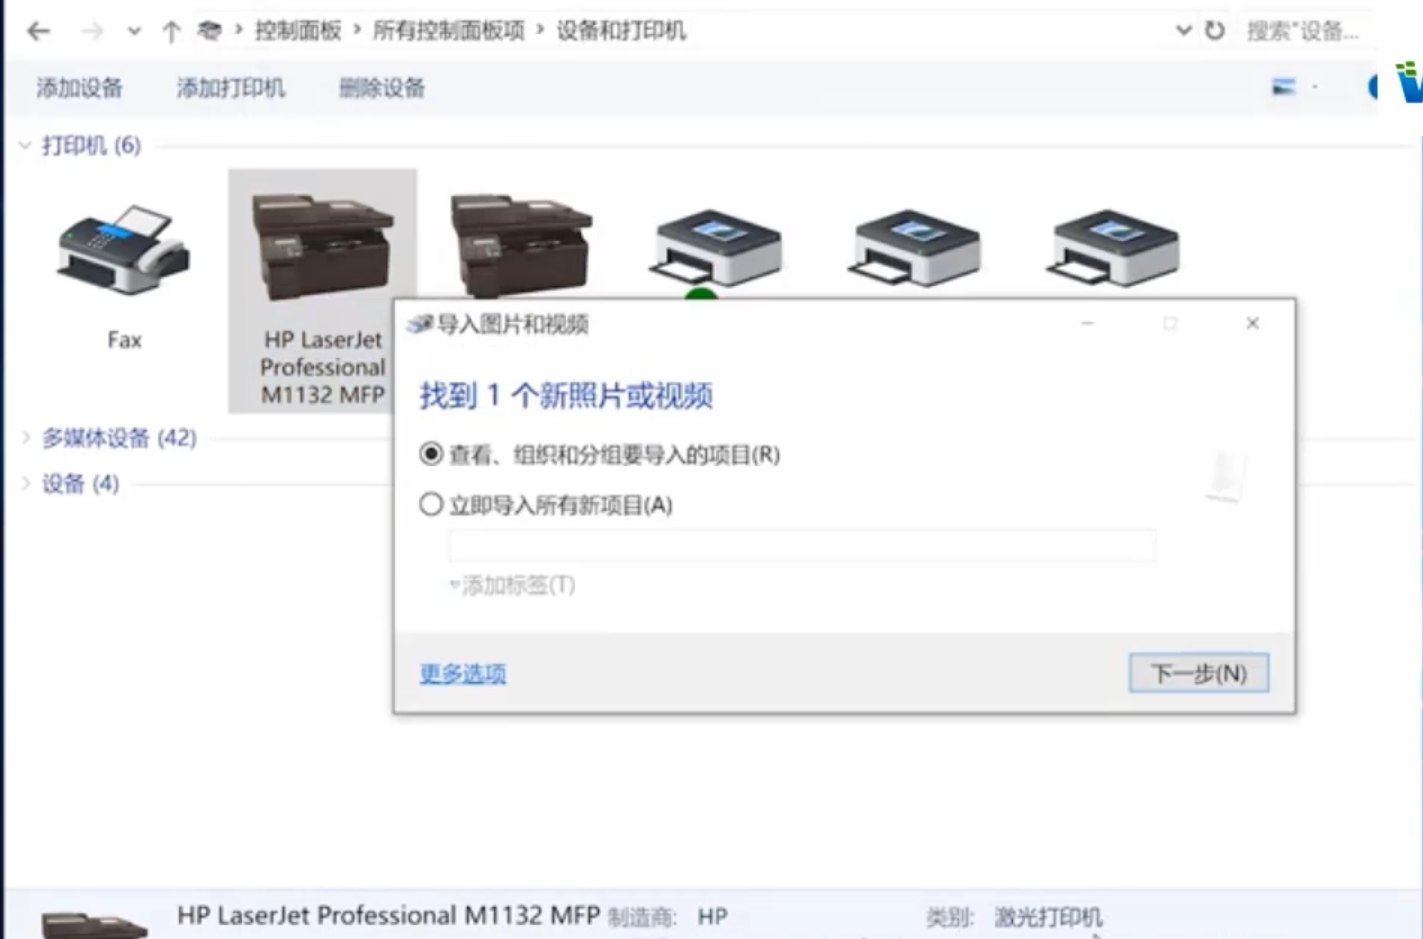Click 添加打印机 in the command bar

pyautogui.click(x=230, y=88)
